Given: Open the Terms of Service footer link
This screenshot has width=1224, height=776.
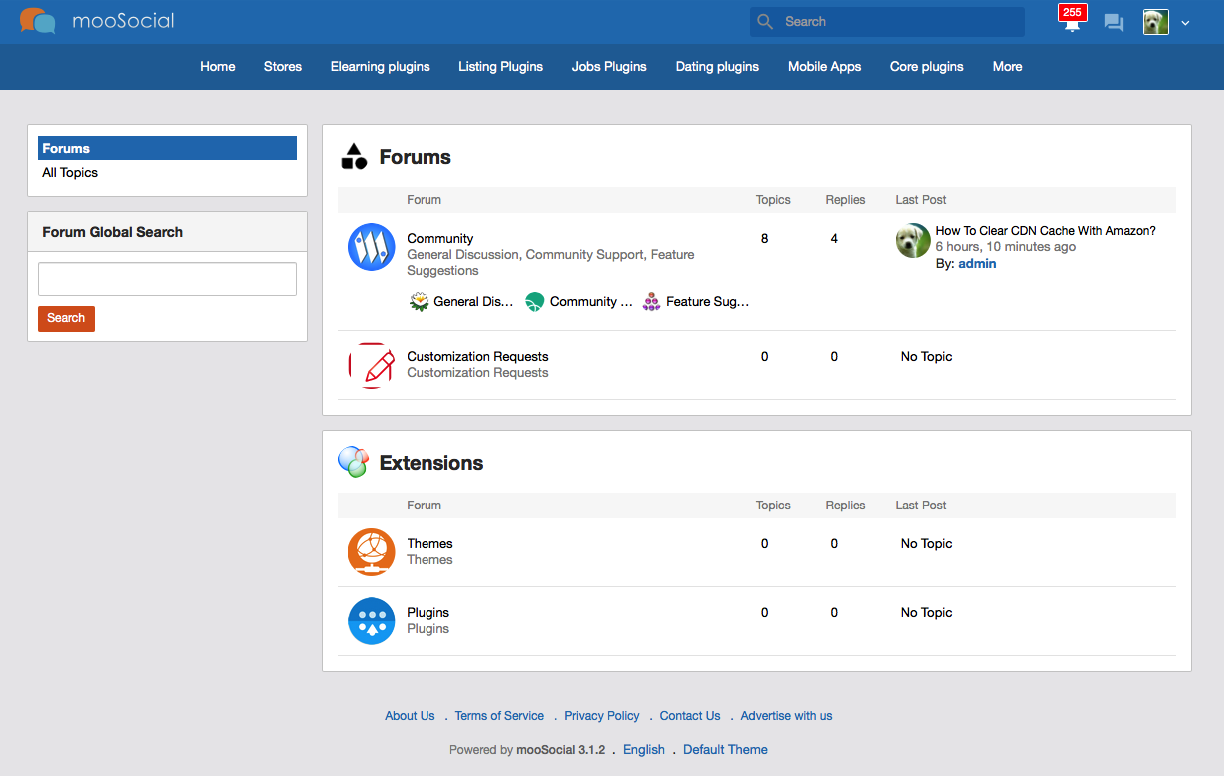Looking at the screenshot, I should (499, 716).
